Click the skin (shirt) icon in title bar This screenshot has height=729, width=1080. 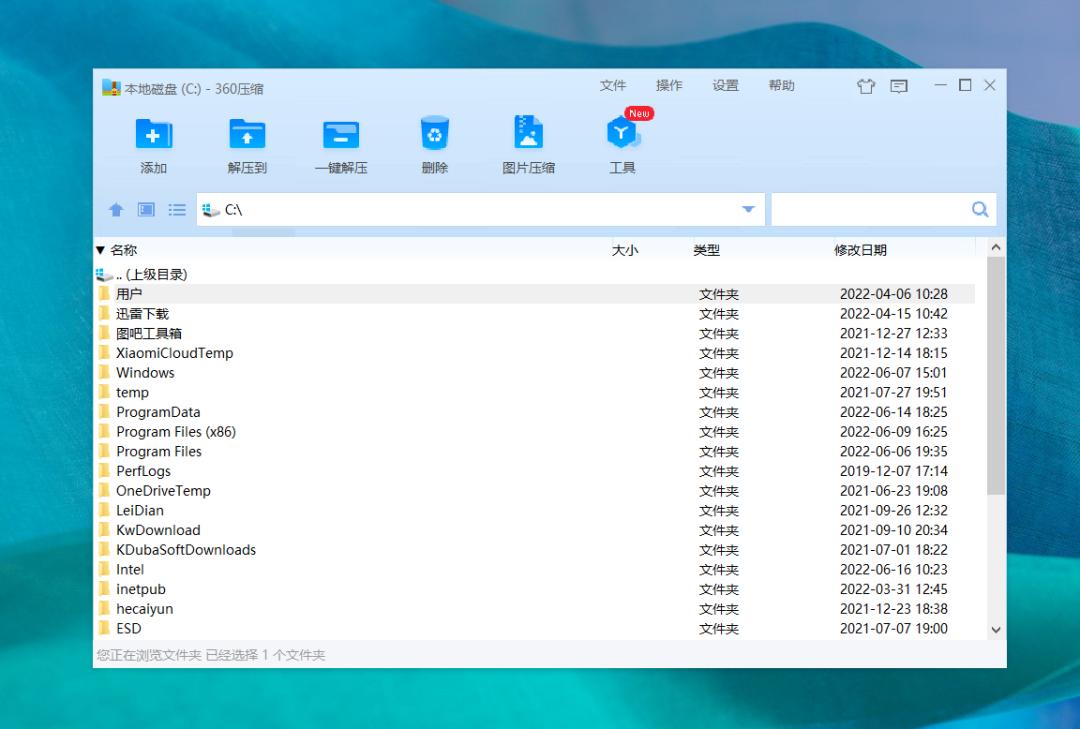click(865, 86)
